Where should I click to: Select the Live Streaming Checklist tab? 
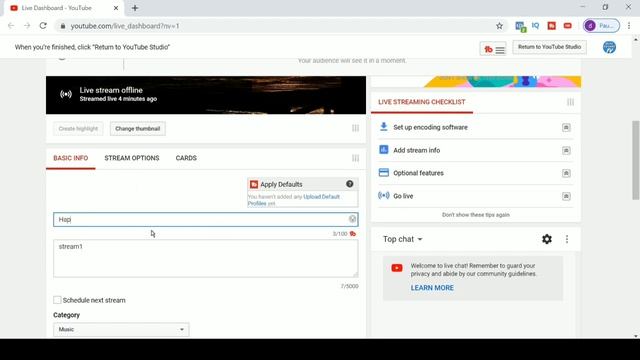[422, 102]
